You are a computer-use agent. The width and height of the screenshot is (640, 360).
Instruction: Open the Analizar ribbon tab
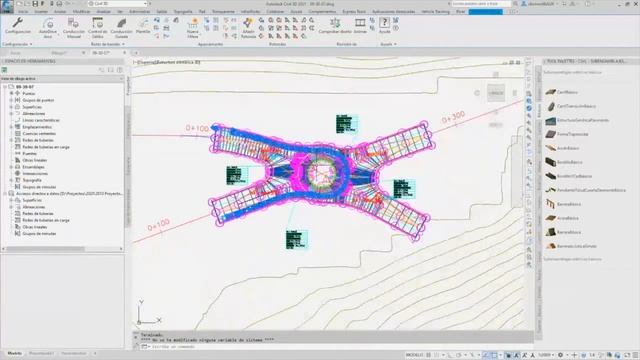coord(104,11)
